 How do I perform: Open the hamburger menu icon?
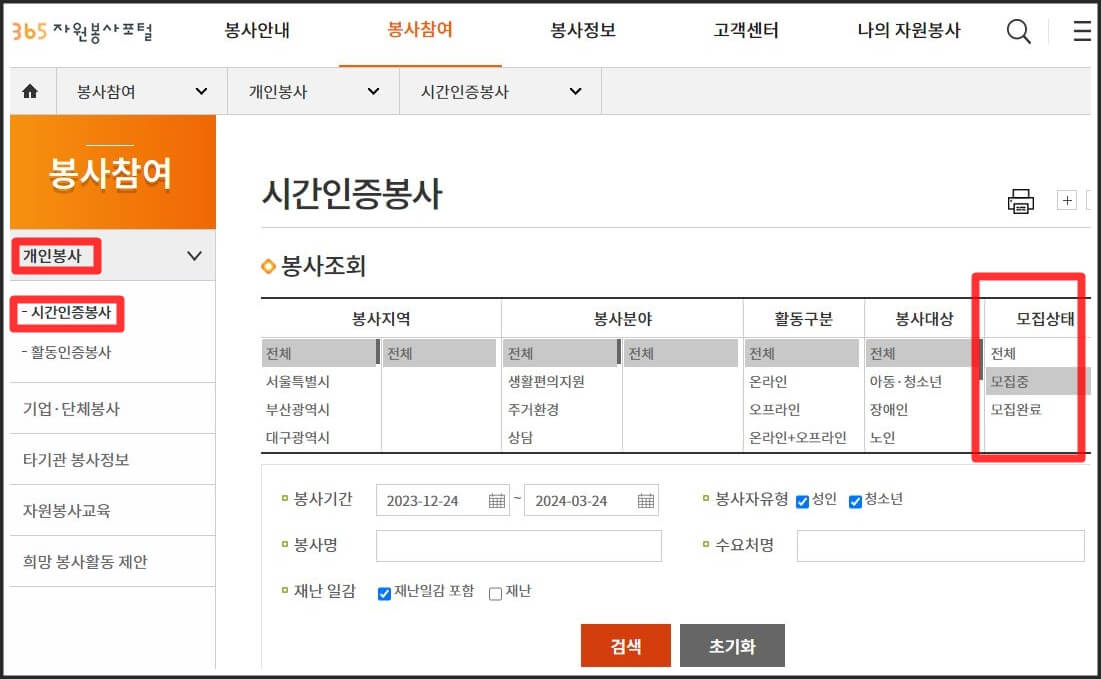click(1082, 31)
